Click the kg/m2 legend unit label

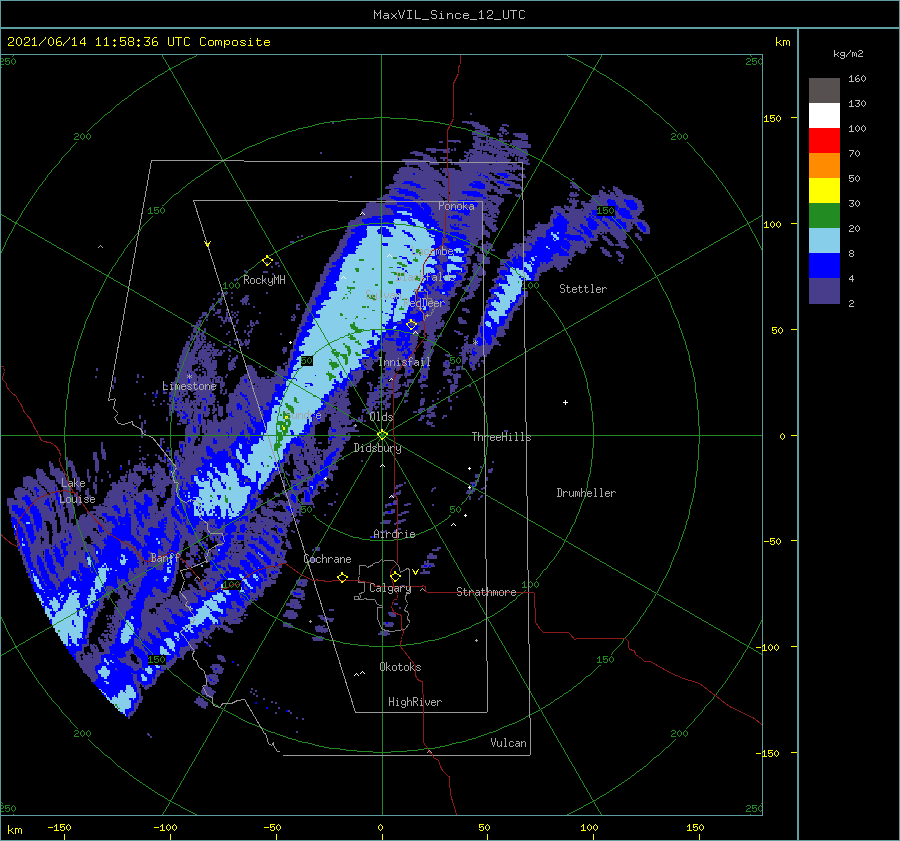point(848,53)
